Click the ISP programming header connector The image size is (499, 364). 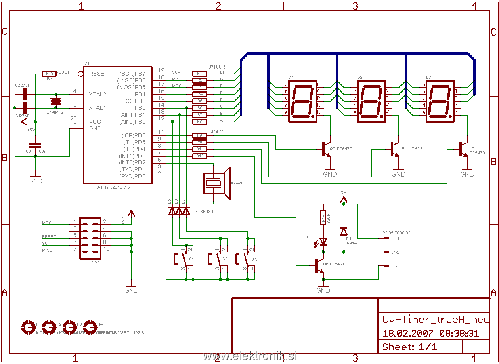tap(90, 238)
